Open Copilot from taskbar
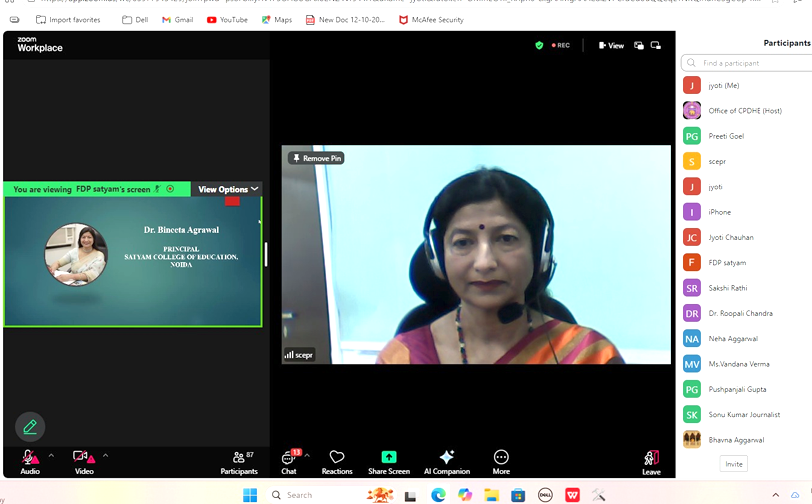 click(465, 495)
